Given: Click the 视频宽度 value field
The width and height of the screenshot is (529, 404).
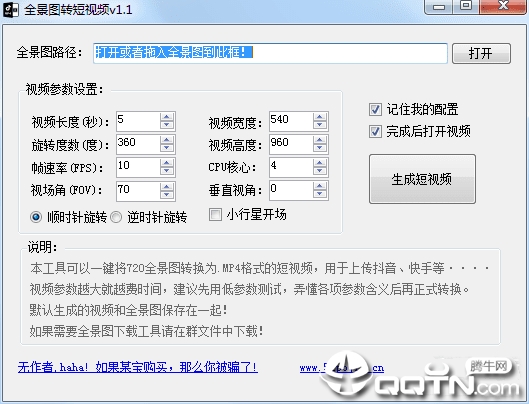Looking at the screenshot, I should tap(291, 121).
